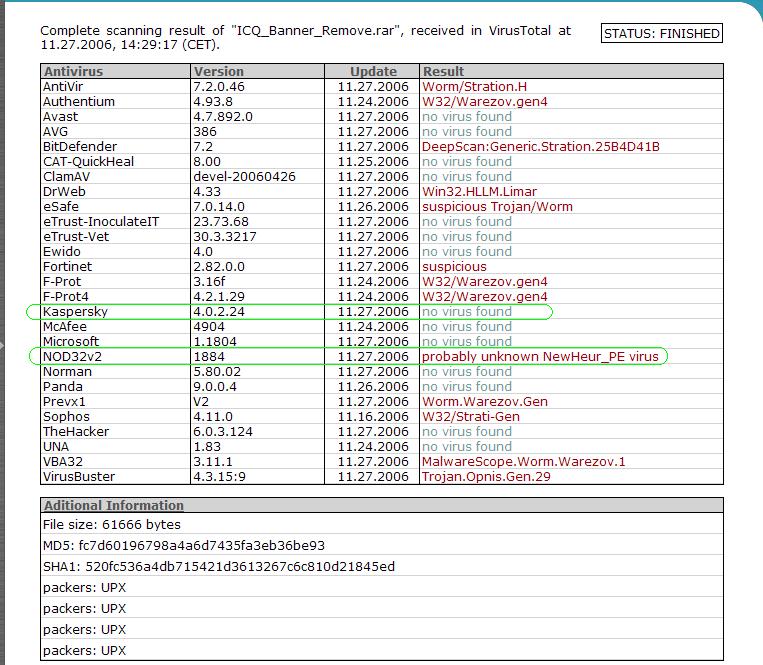Click Panda version 9.0.0.4

click(215, 387)
